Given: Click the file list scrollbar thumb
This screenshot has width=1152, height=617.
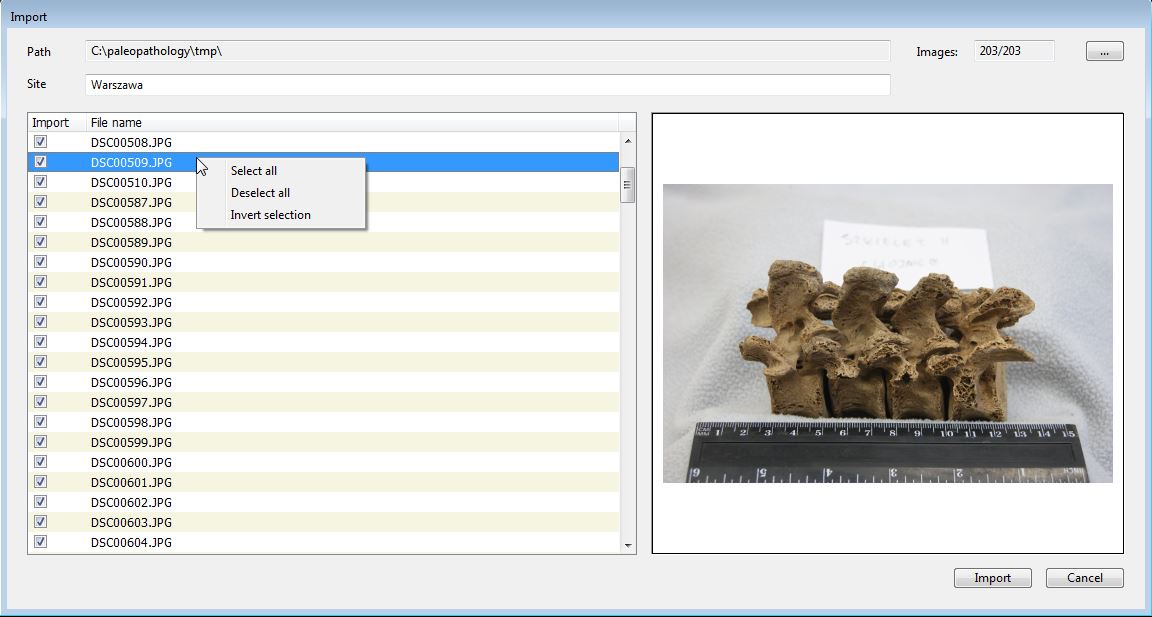Looking at the screenshot, I should (628, 185).
